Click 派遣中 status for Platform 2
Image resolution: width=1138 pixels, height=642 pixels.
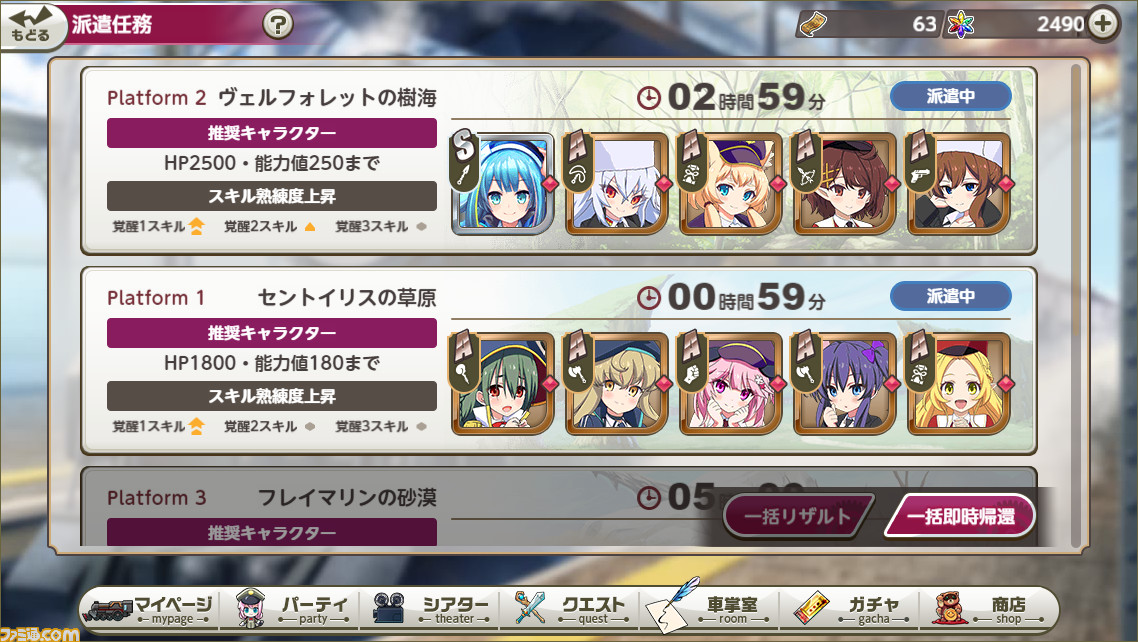tap(951, 96)
